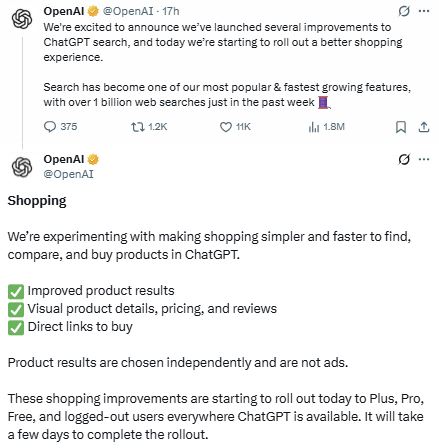This screenshot has width=439, height=448.
Task: Click the green check beside Direct links to buy
Action: coord(16,327)
